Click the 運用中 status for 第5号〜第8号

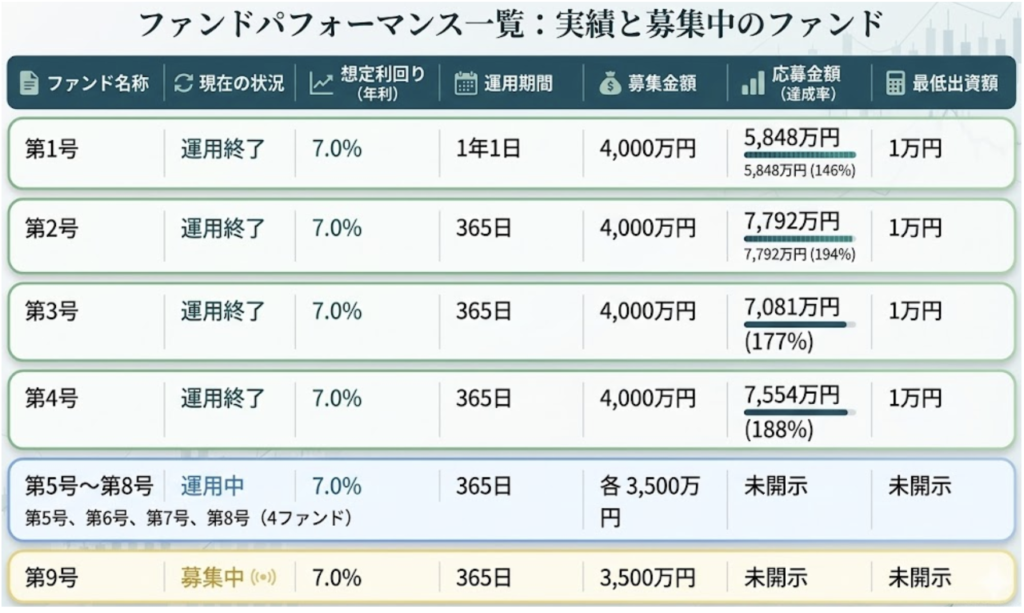pyautogui.click(x=212, y=487)
